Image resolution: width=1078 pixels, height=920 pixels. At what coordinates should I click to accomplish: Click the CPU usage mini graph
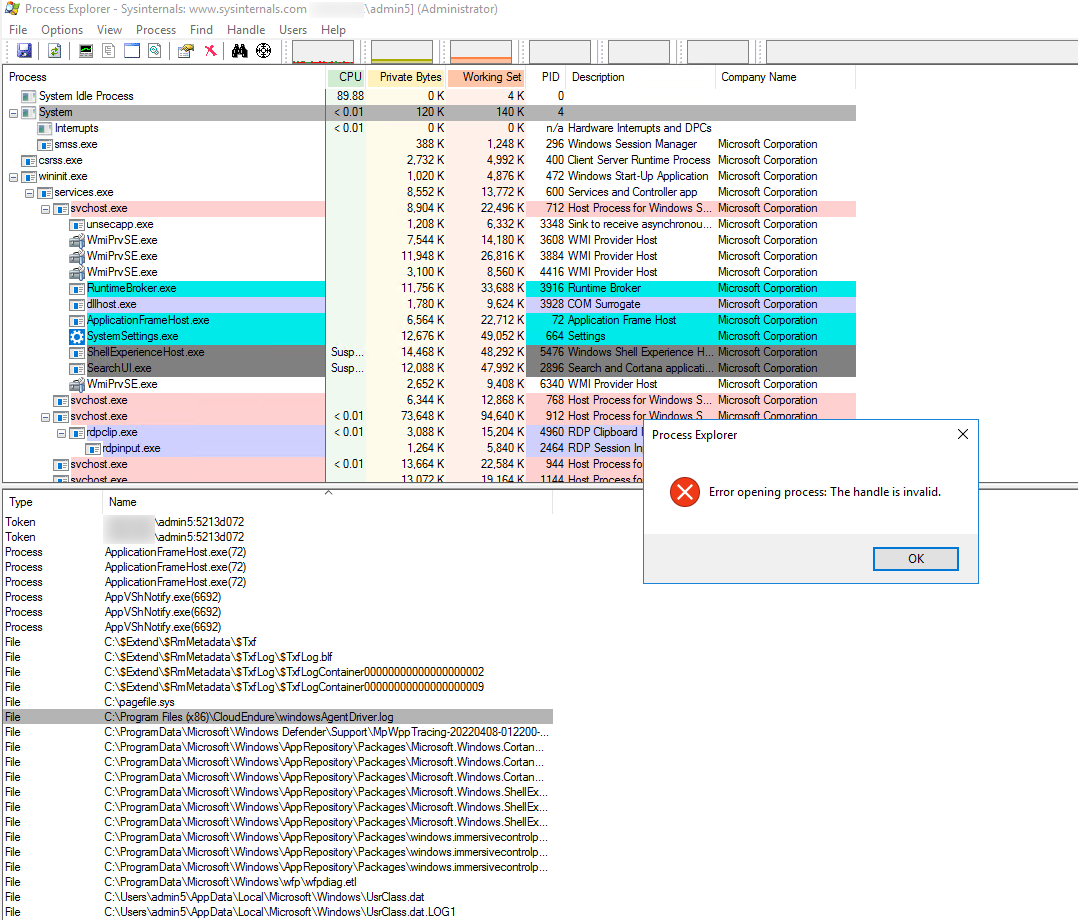pos(323,52)
